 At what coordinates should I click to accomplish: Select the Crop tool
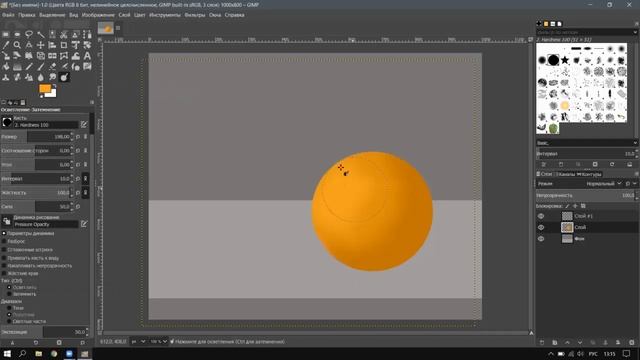[64, 45]
